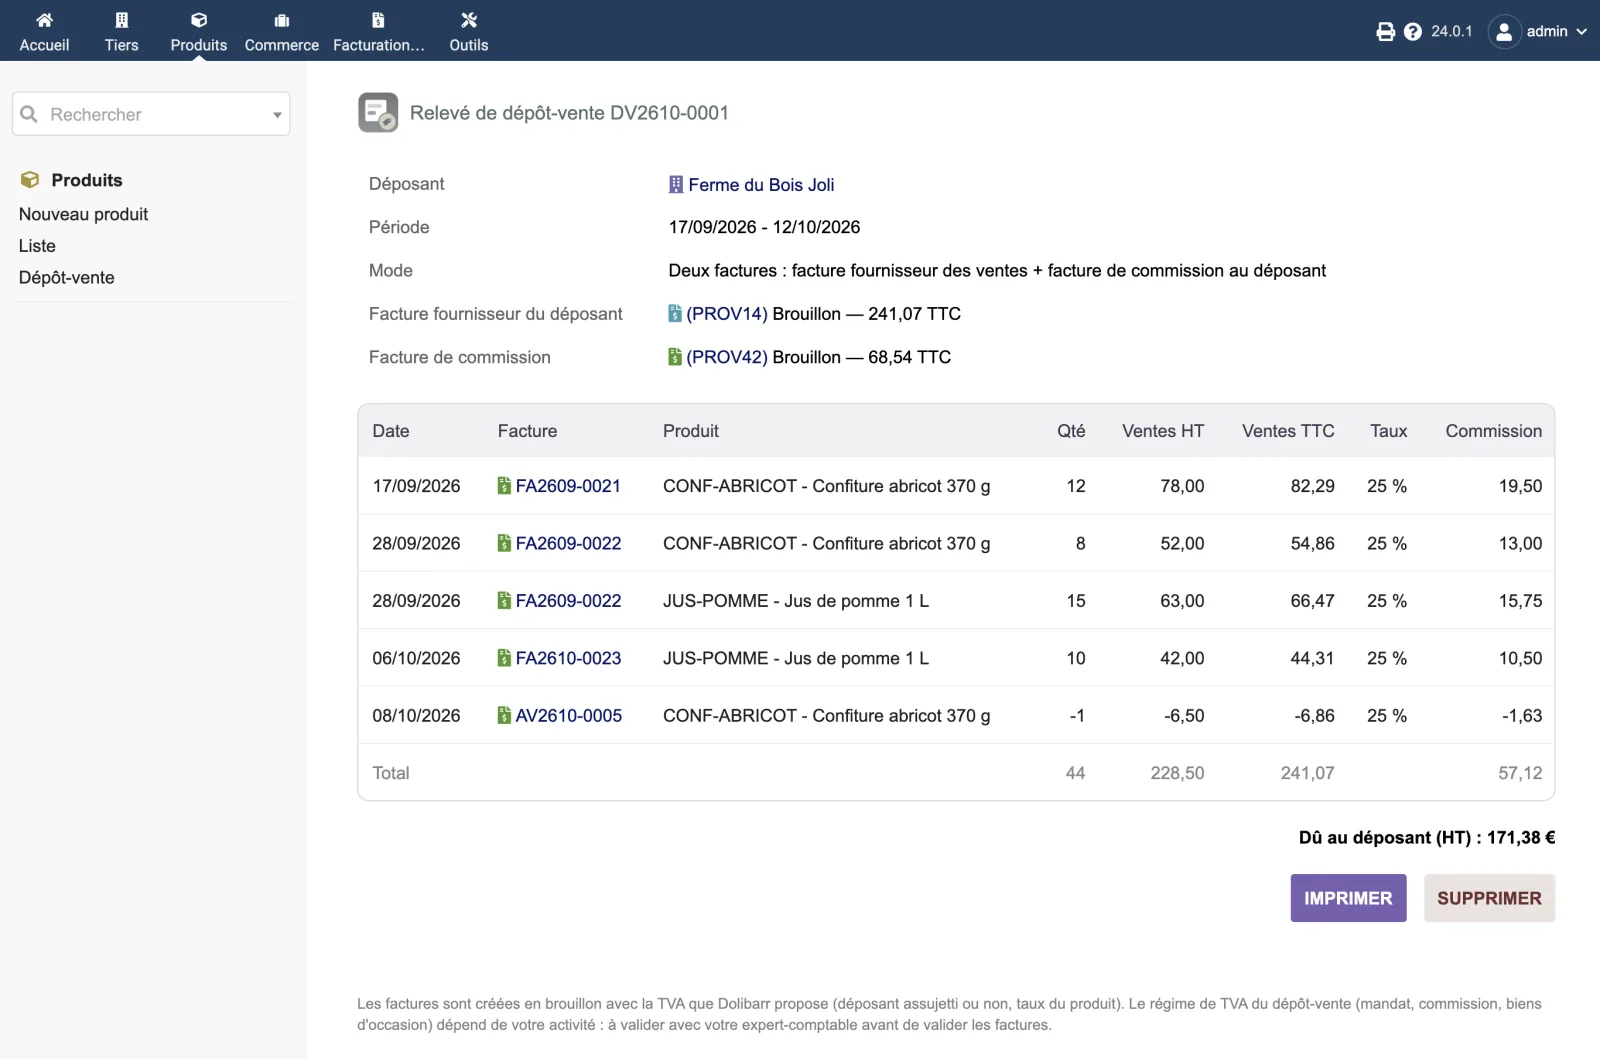The image size is (1600, 1058).
Task: Open the (PROV14) supplier invoice link
Action: click(727, 314)
